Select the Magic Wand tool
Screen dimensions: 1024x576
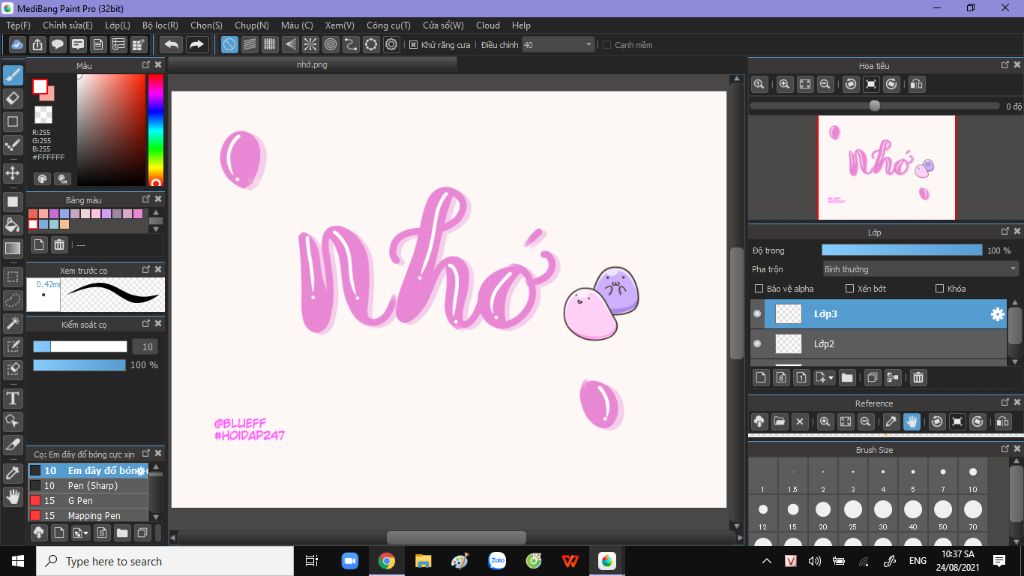[x=13, y=323]
